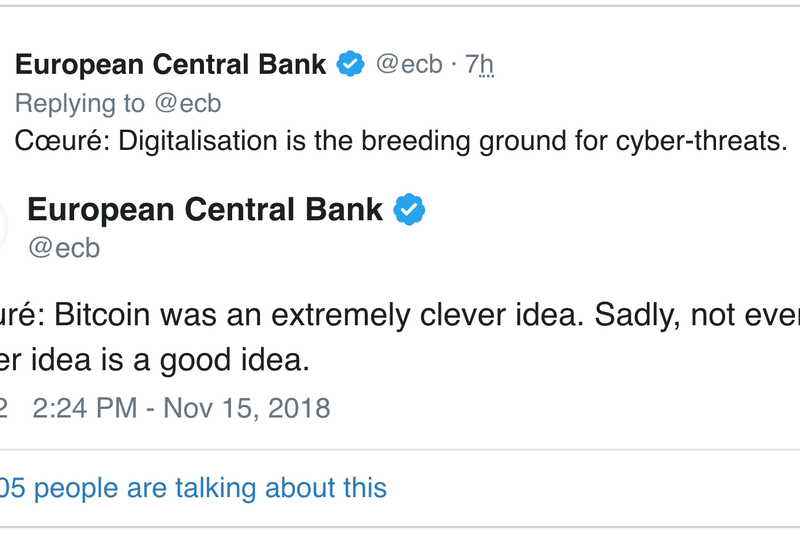Click the "Nov 15, 2018" date
This screenshot has width=800, height=534.
(x=247, y=408)
